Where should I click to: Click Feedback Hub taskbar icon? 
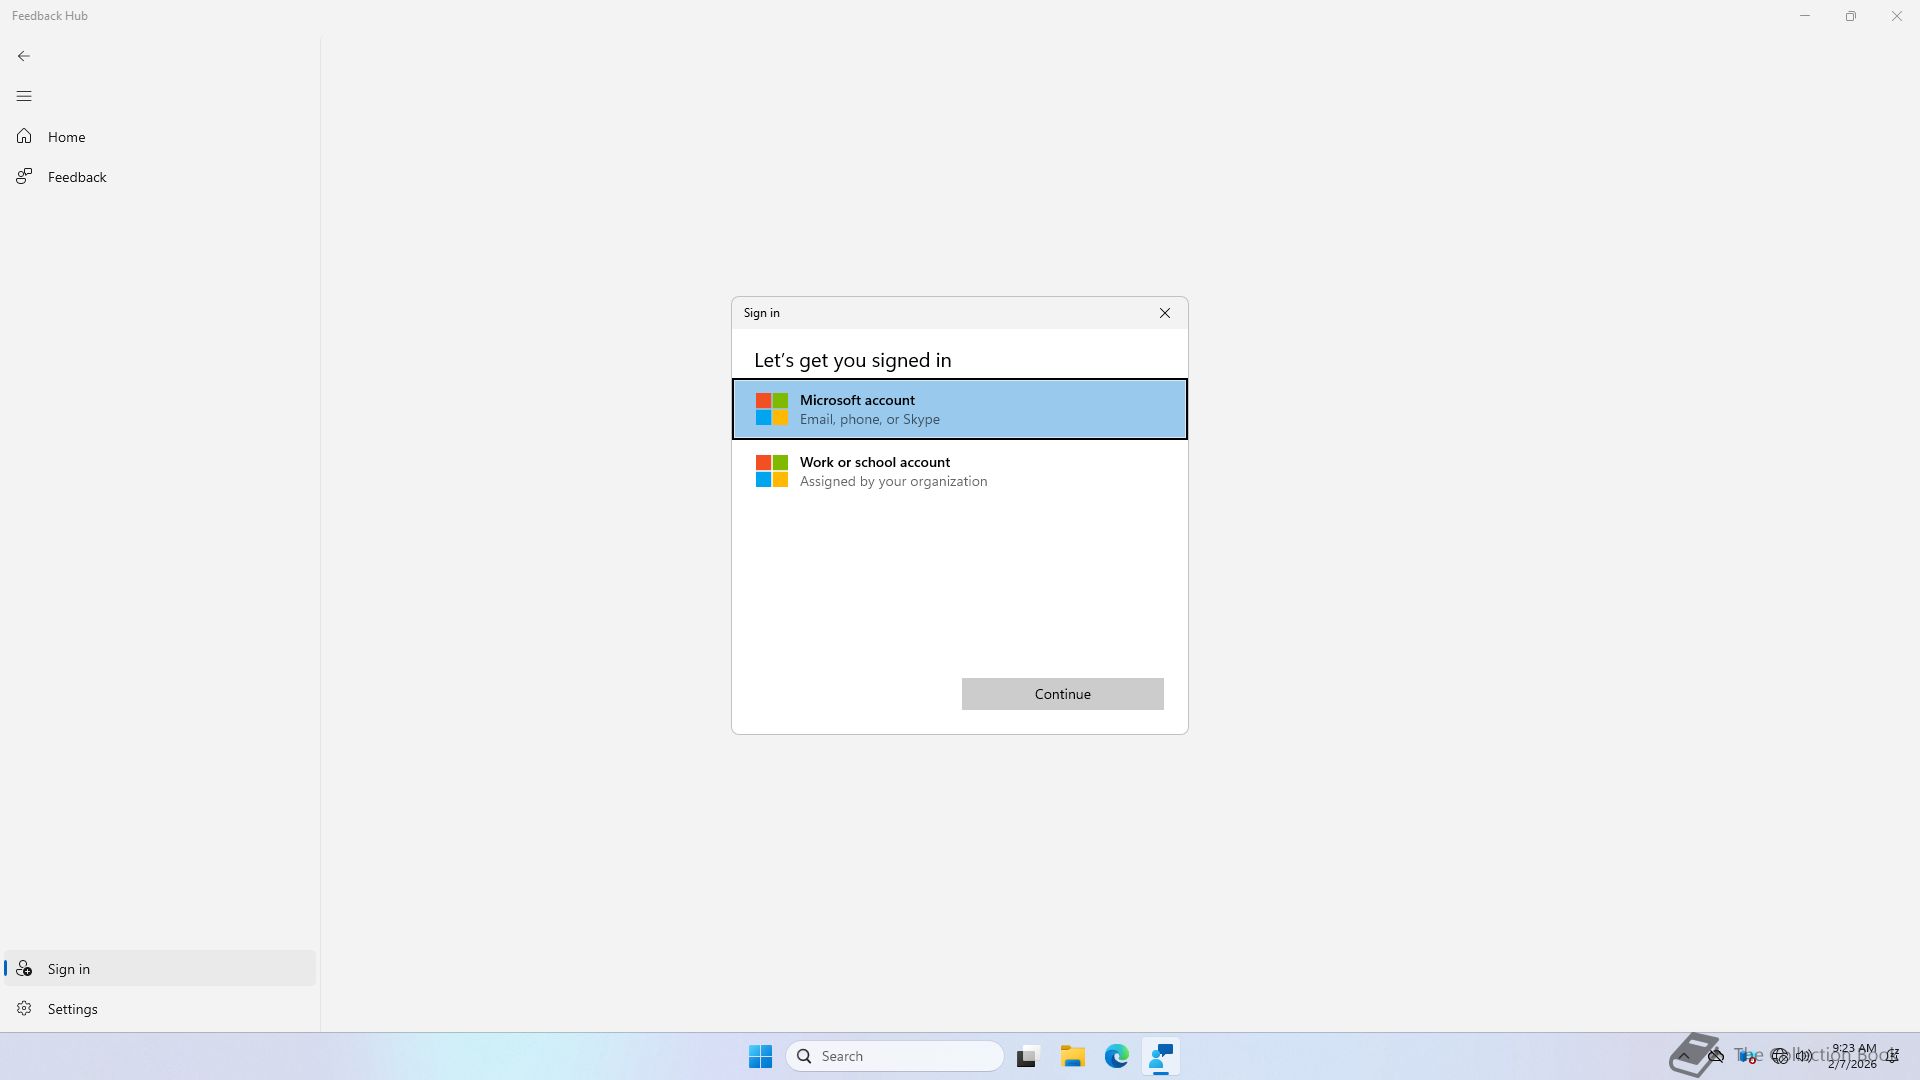pos(1161,1056)
